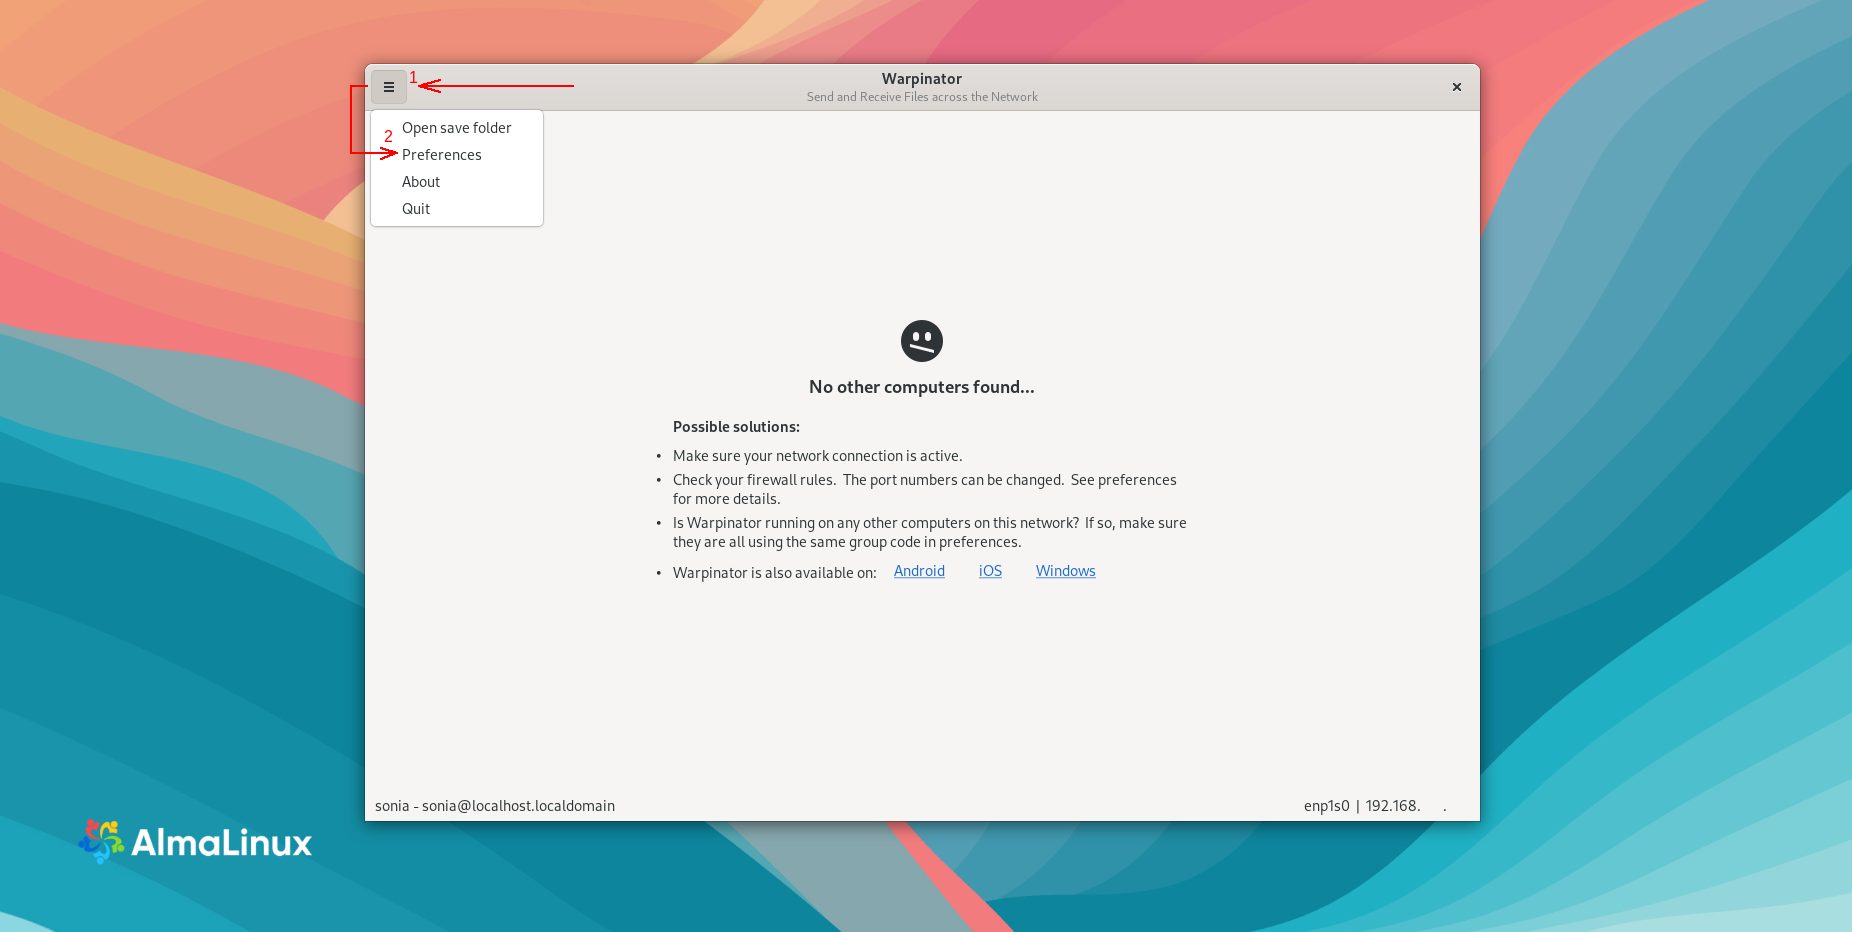
Task: Click the AlmaLinux logo on the desktop
Action: click(196, 842)
